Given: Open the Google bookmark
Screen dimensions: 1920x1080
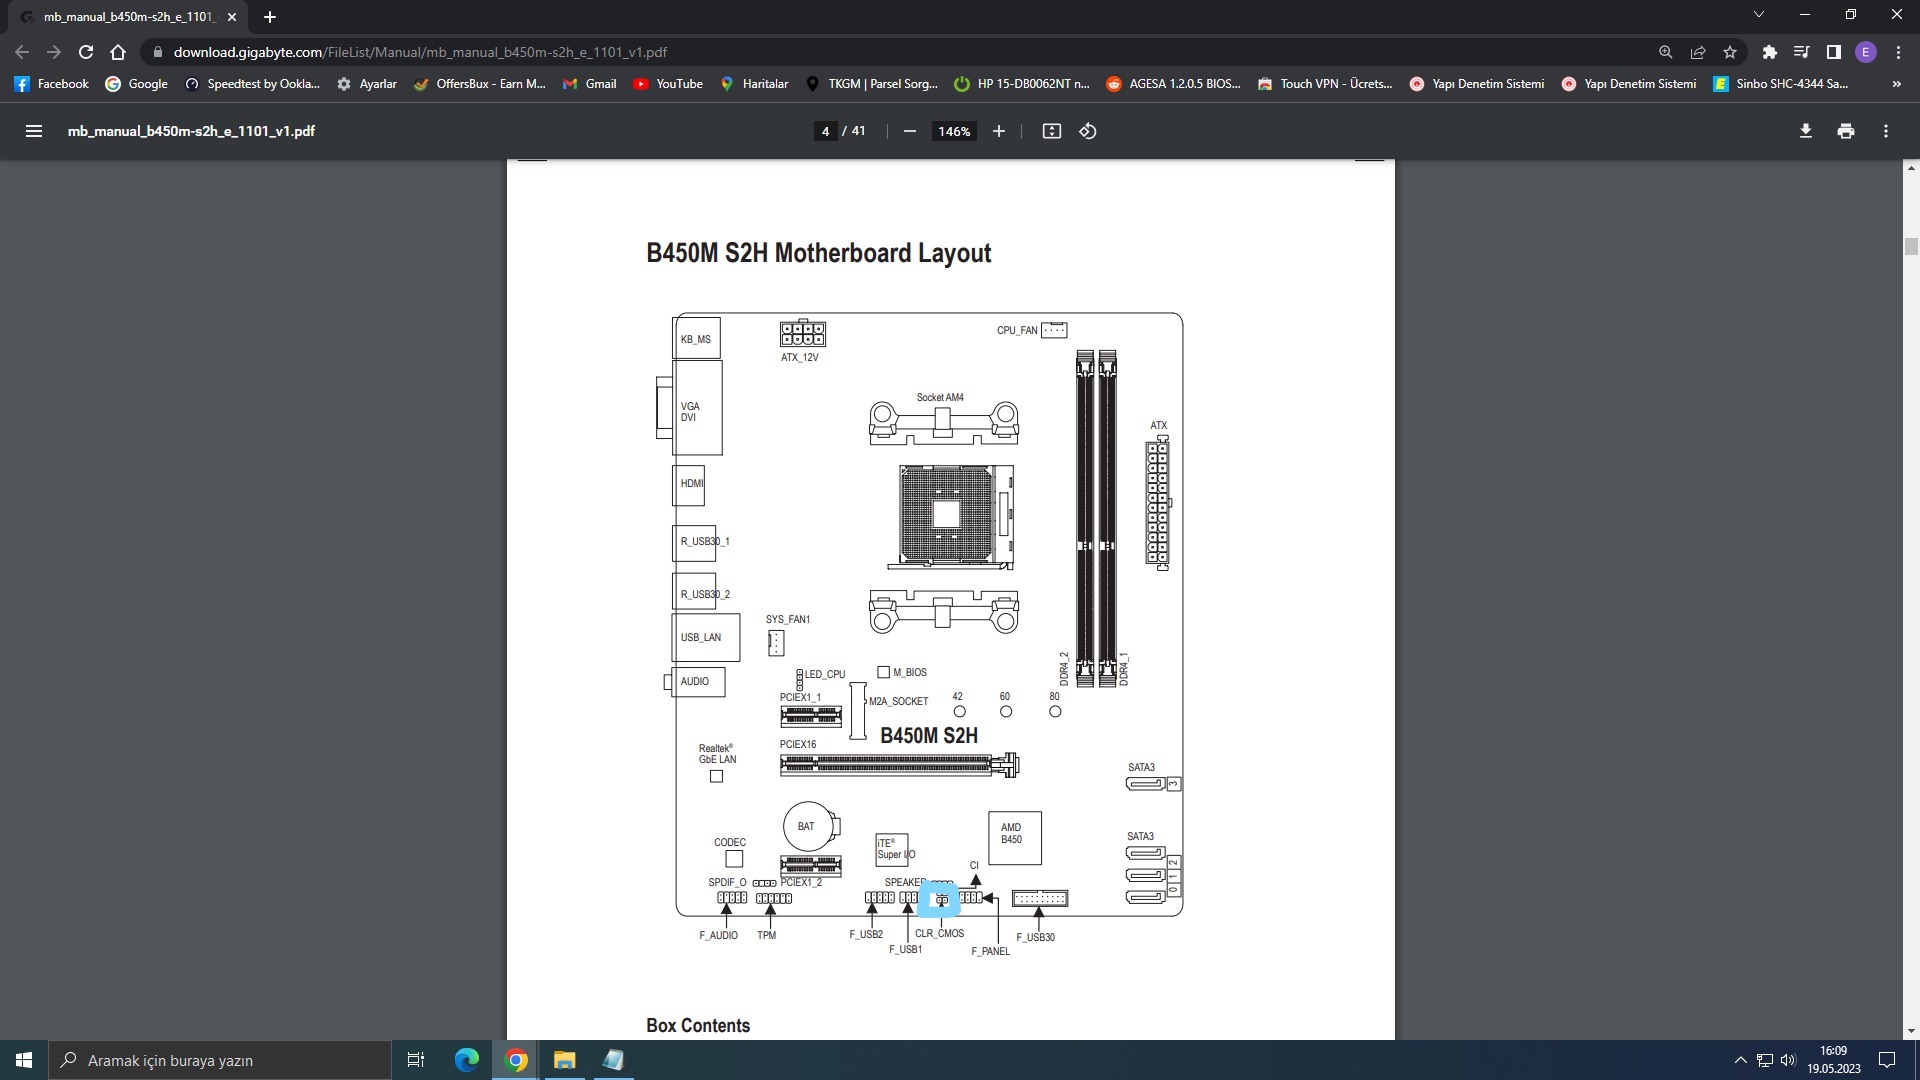Looking at the screenshot, I should [137, 84].
